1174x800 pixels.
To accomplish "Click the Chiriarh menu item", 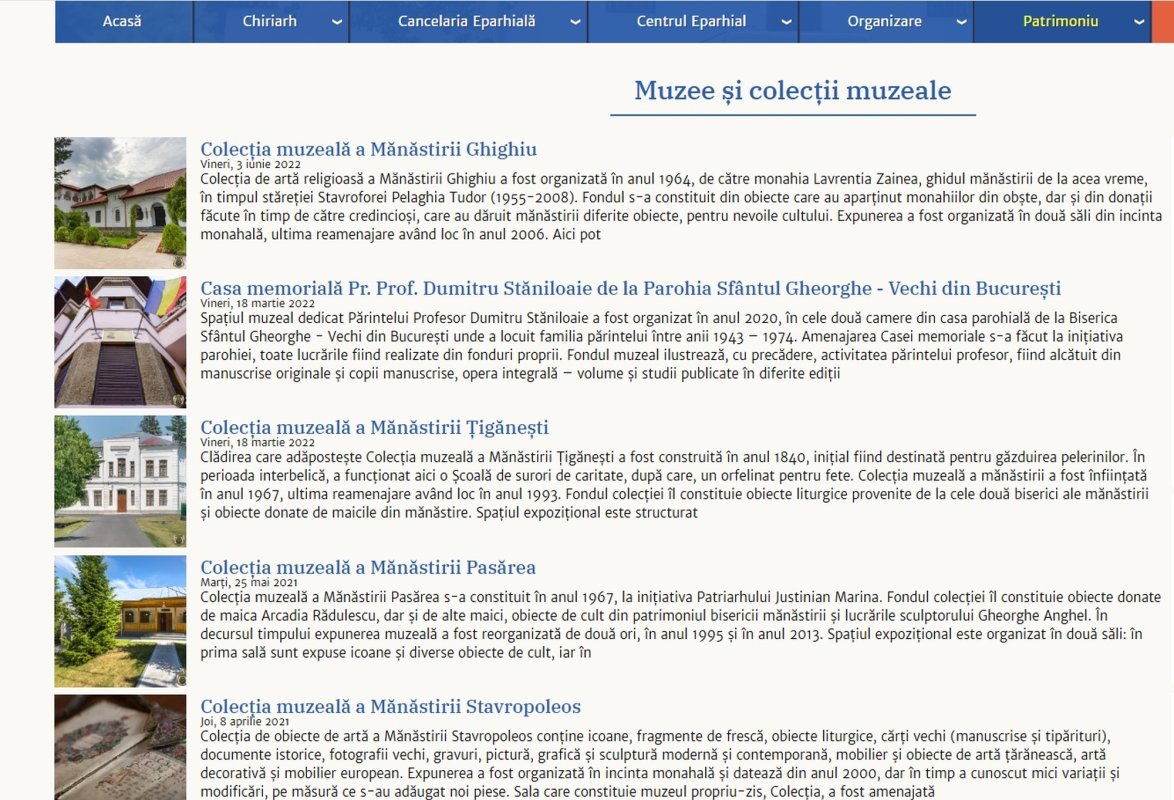I will coord(269,21).
